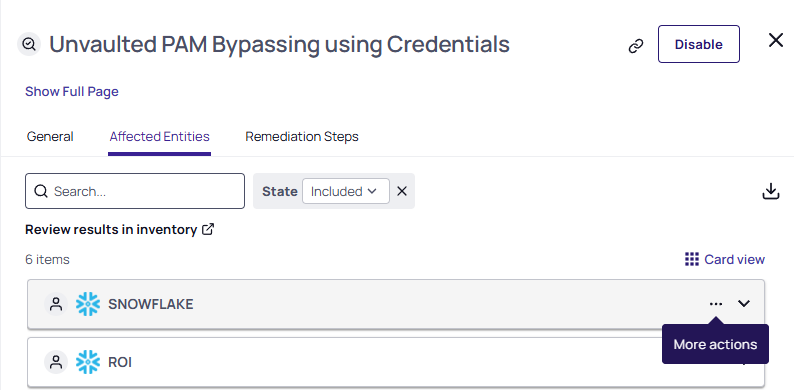Expand the SNOWFLAKE entity row
The image size is (794, 390).
743,303
